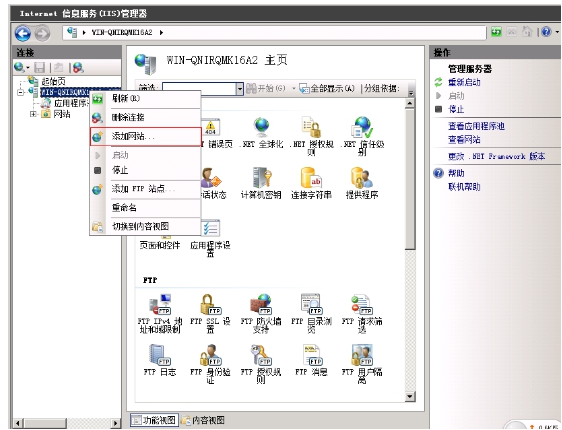Open the view options dropdown after 分组依据

(411, 92)
